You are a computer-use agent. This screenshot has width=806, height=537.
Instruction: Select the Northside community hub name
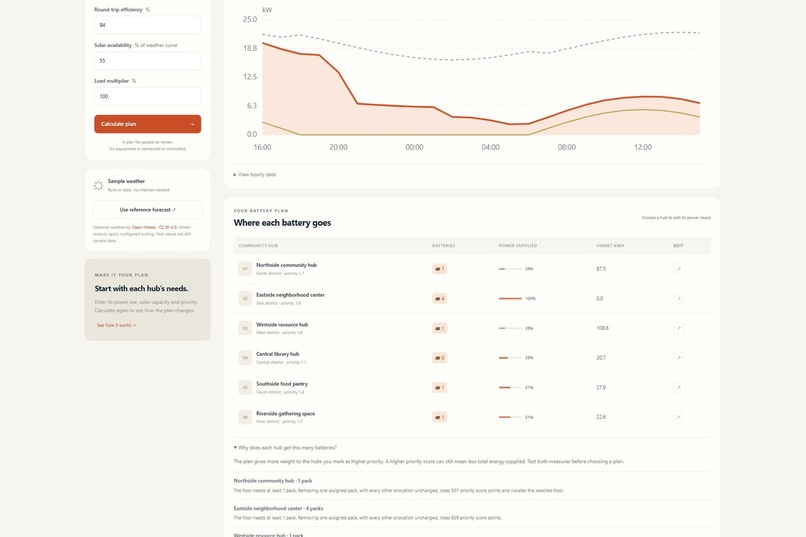pyautogui.click(x=286, y=265)
